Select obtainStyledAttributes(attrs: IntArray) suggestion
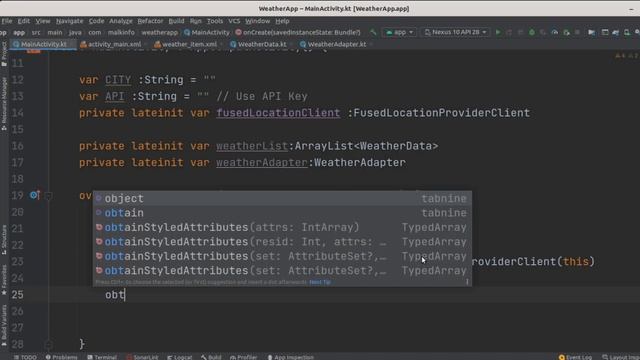 pos(282,227)
